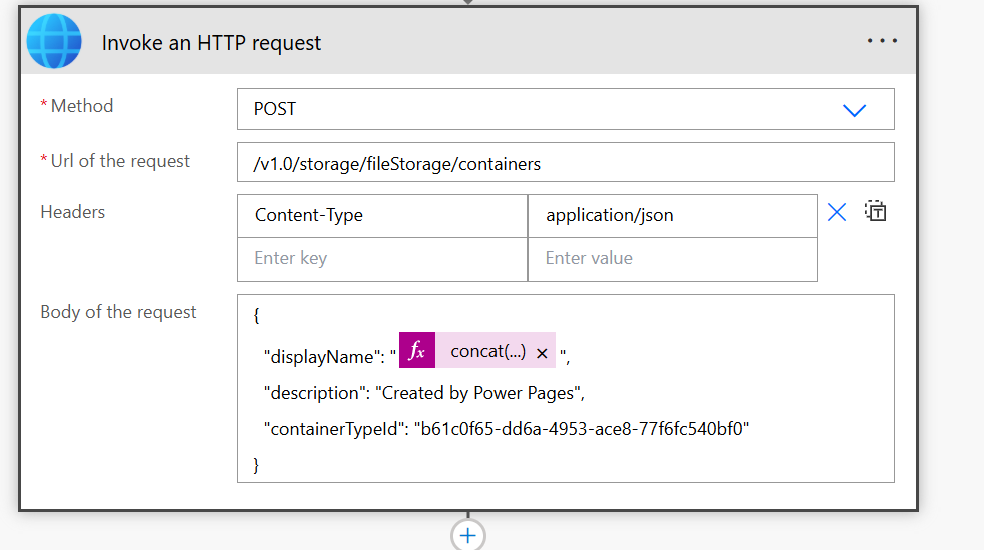Viewport: 984px width, 550px height.
Task: Switch headers to text mode
Action: pos(876,212)
